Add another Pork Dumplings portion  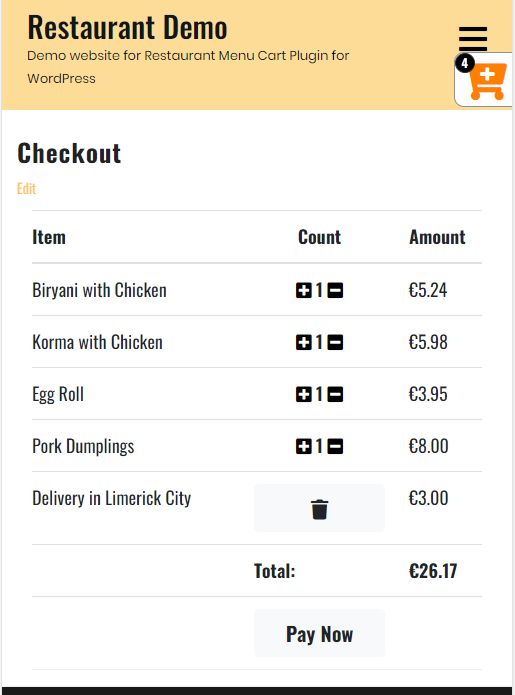(x=304, y=446)
